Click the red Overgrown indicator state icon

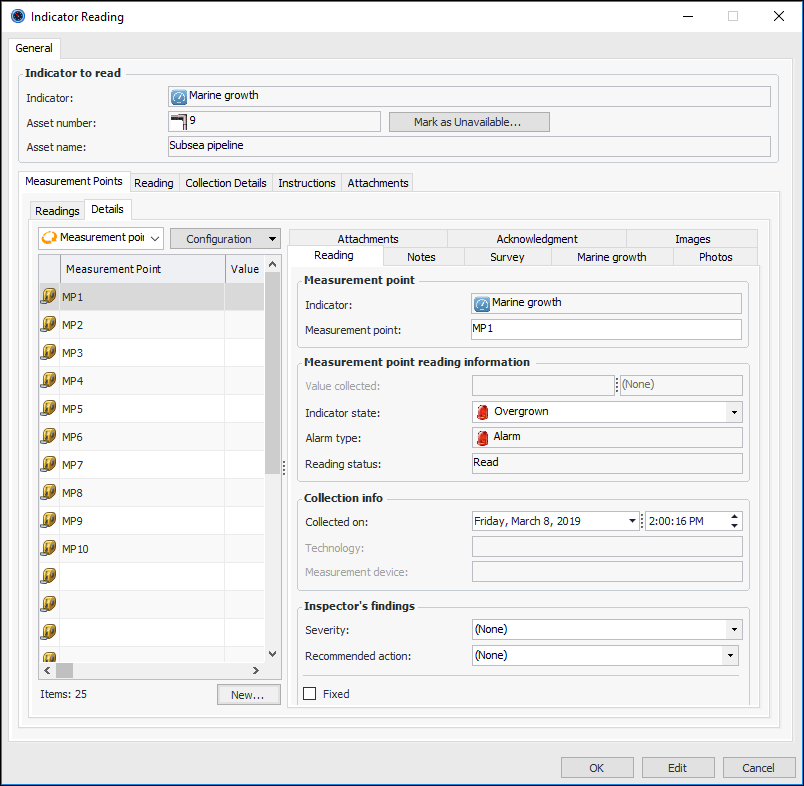(x=482, y=412)
